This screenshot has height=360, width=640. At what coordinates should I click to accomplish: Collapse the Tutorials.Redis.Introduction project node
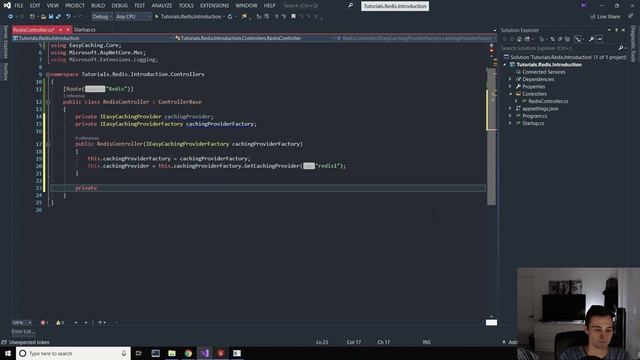tap(505, 65)
